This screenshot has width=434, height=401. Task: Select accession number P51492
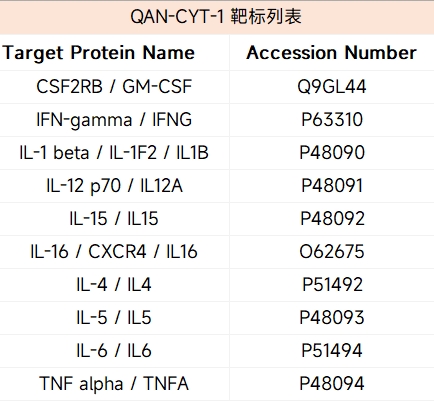332,285
